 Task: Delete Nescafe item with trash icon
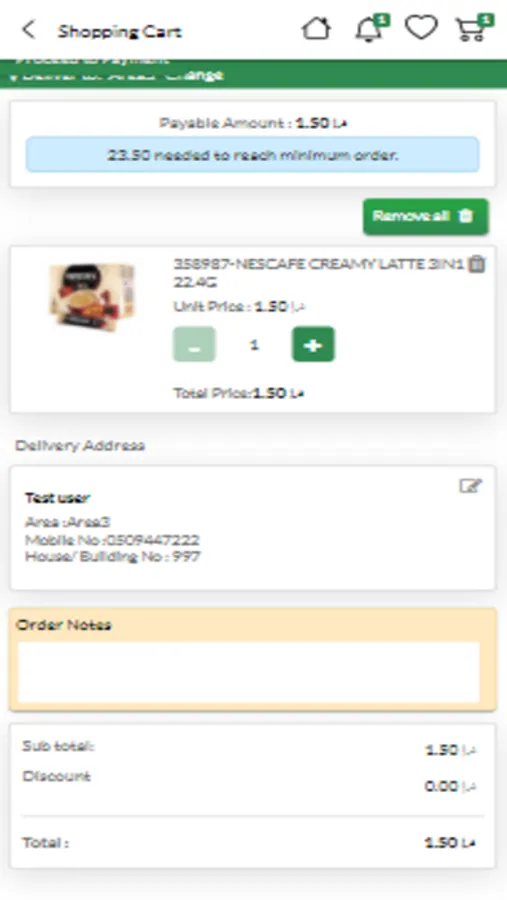[477, 265]
